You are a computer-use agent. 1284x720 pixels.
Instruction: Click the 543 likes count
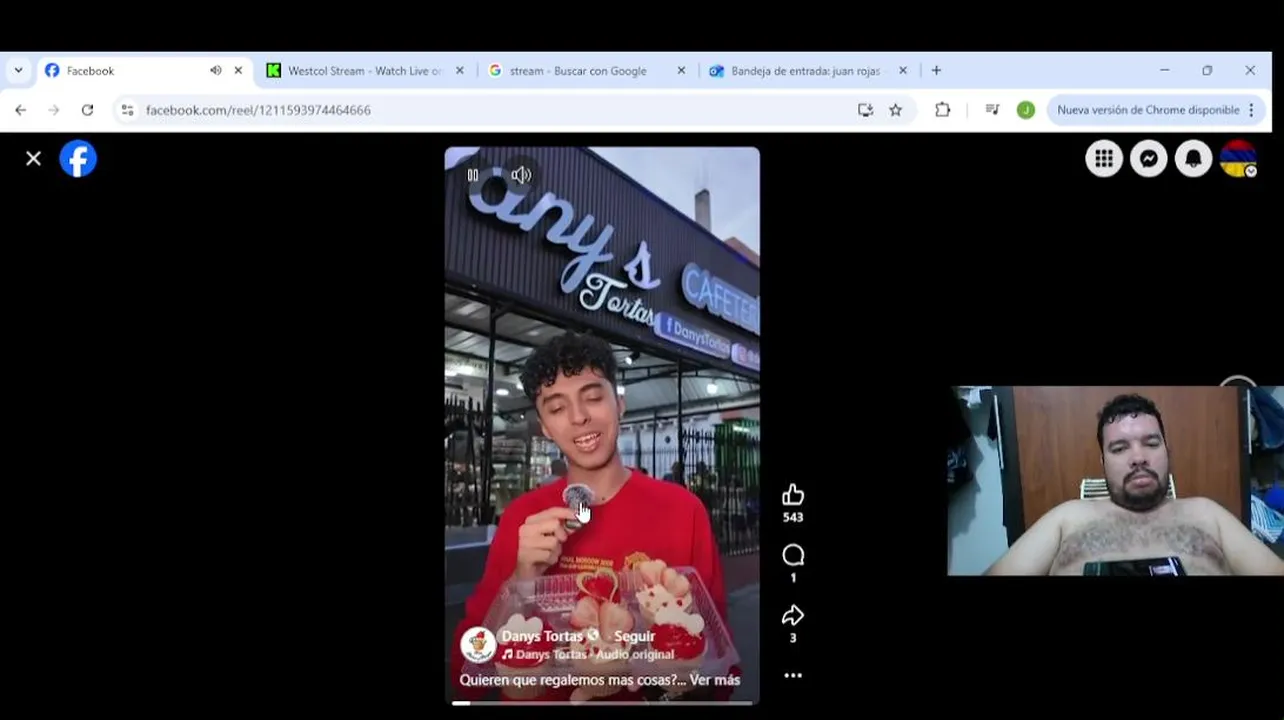pyautogui.click(x=793, y=518)
